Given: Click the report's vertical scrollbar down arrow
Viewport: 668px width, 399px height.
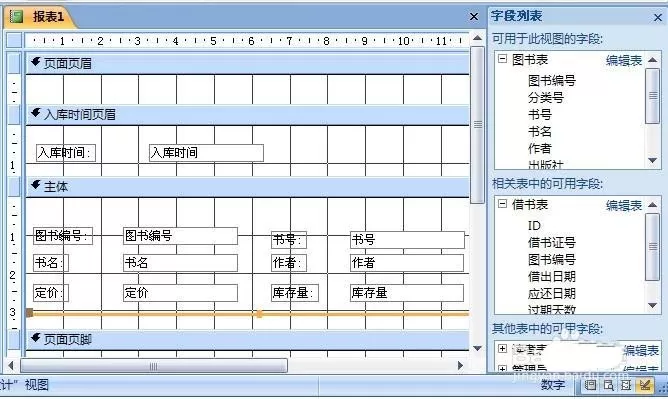Looking at the screenshot, I should 478,348.
